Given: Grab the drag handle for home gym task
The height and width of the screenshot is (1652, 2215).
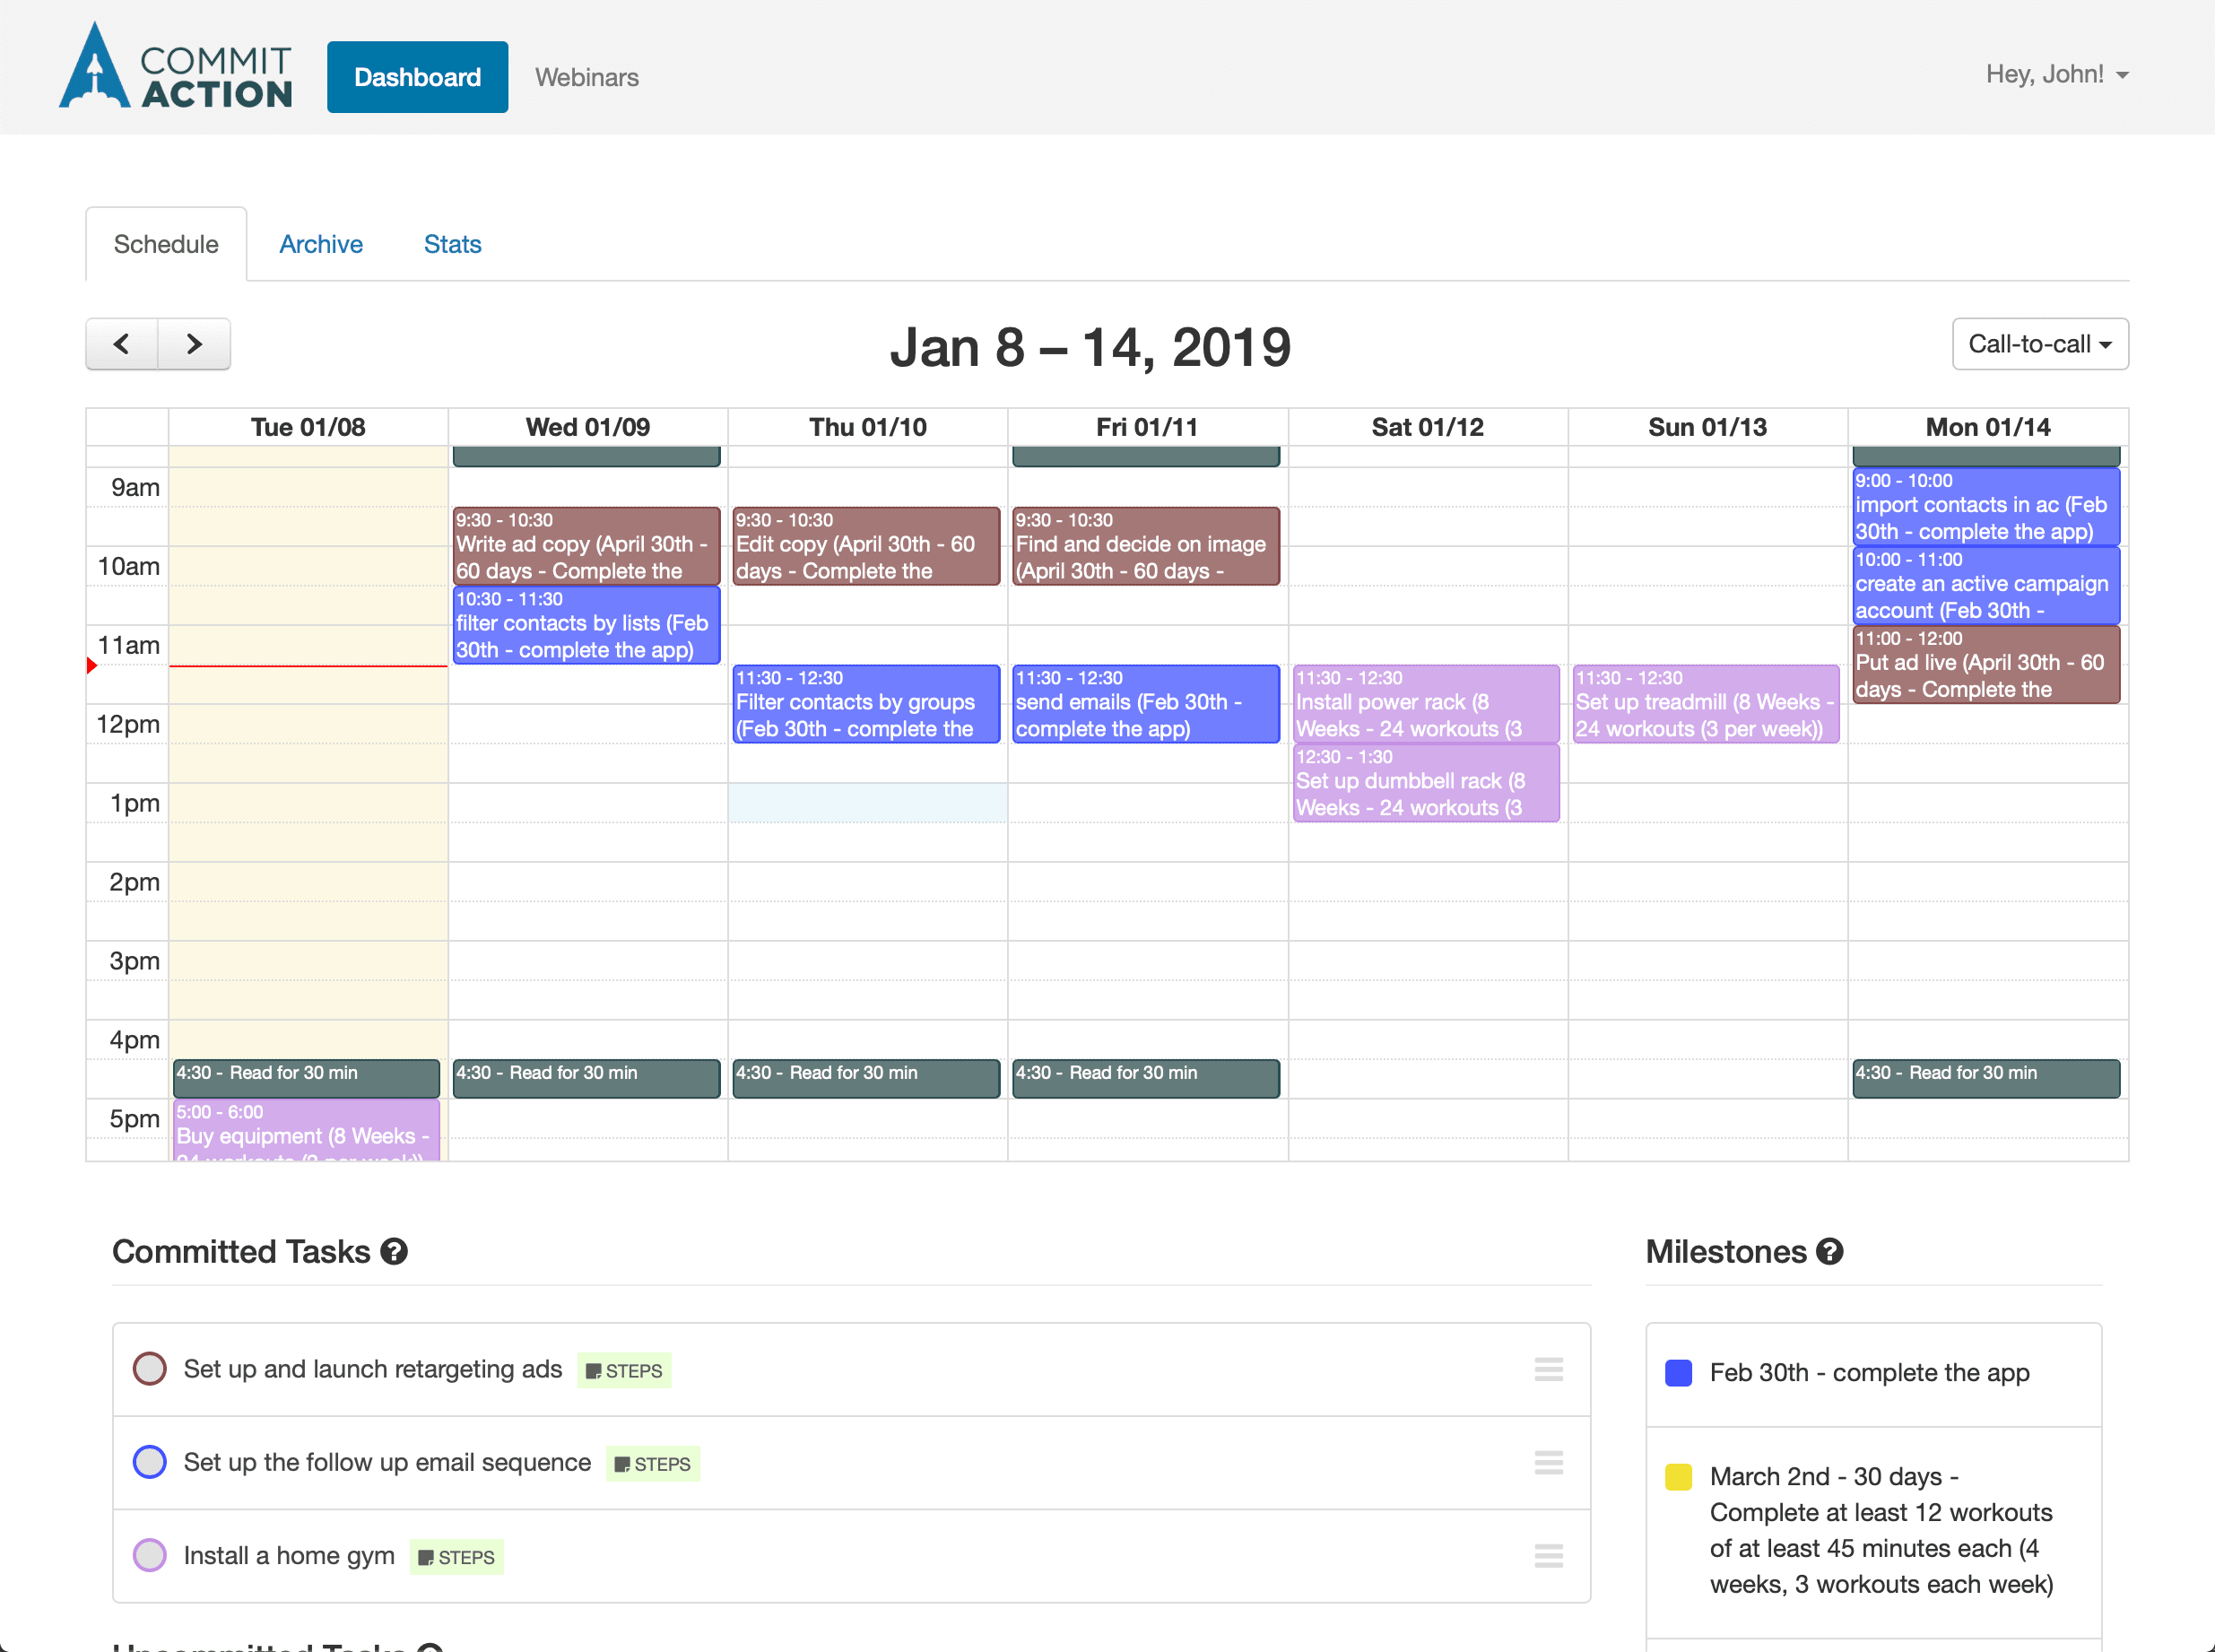Looking at the screenshot, I should [x=1548, y=1556].
